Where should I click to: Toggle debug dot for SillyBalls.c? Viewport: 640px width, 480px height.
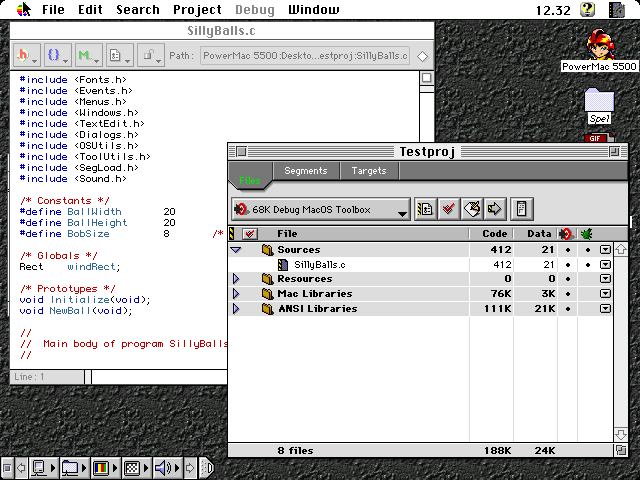click(x=568, y=265)
